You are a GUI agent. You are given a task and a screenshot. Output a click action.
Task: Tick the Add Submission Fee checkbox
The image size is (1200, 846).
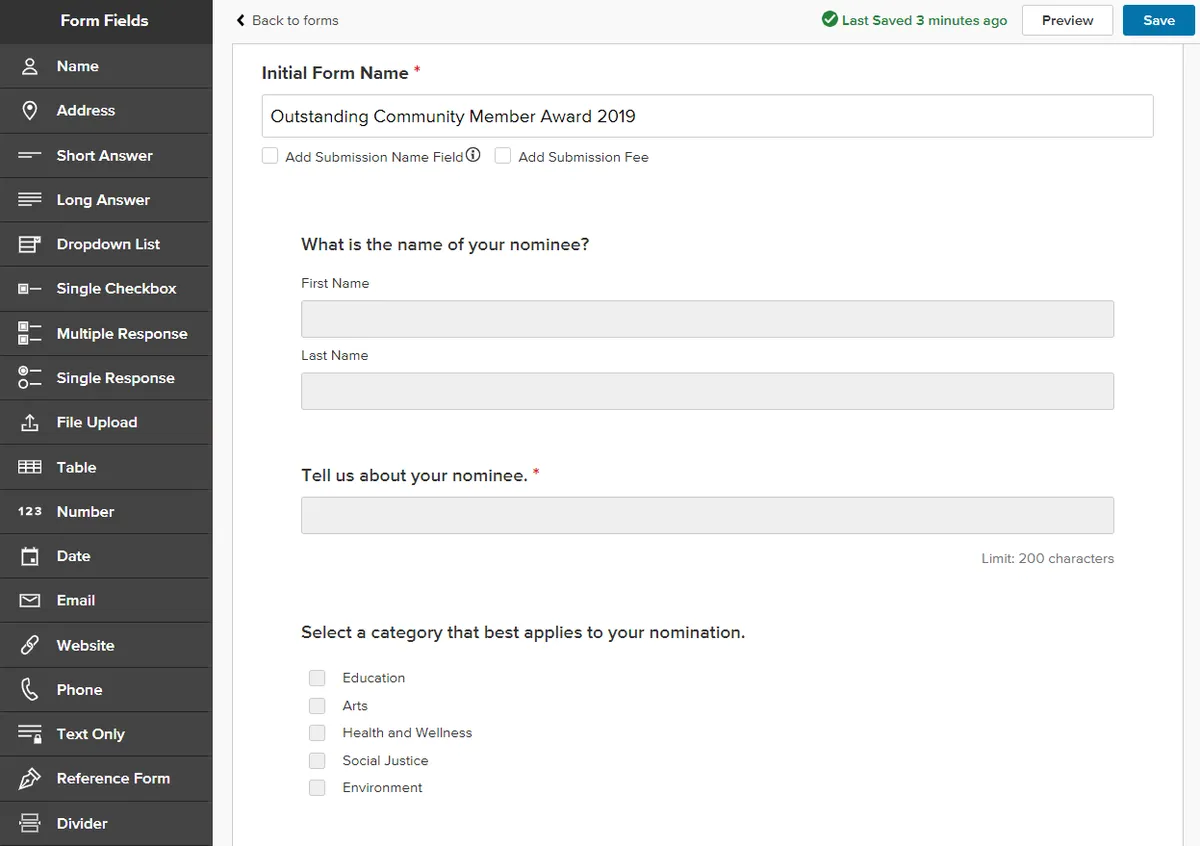(x=503, y=156)
